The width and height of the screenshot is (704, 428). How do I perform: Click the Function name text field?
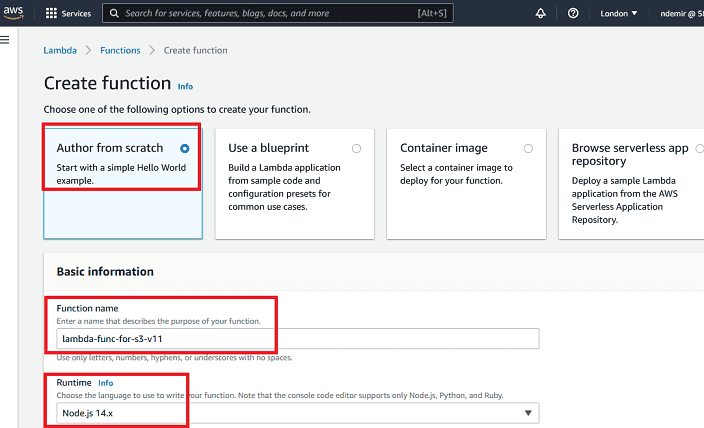[297, 339]
